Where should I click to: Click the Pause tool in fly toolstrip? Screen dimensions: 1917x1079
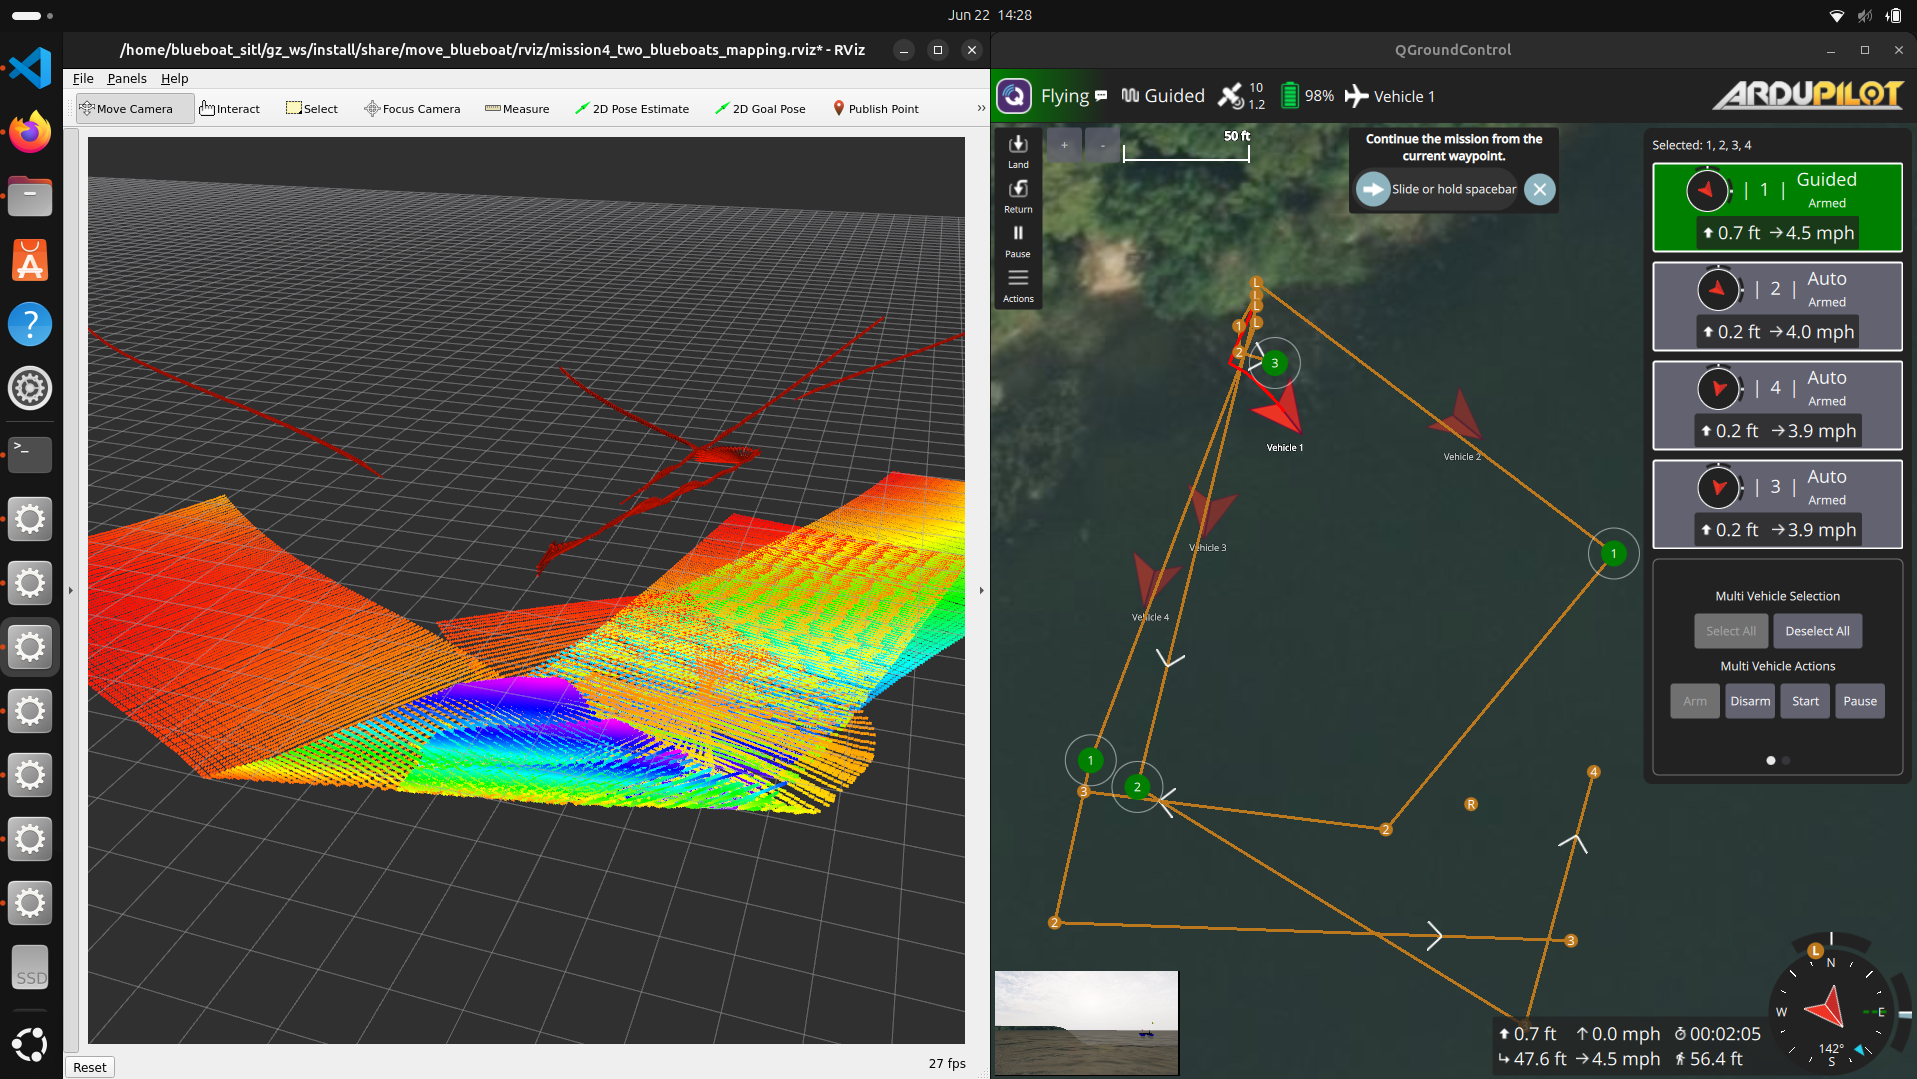pyautogui.click(x=1018, y=241)
